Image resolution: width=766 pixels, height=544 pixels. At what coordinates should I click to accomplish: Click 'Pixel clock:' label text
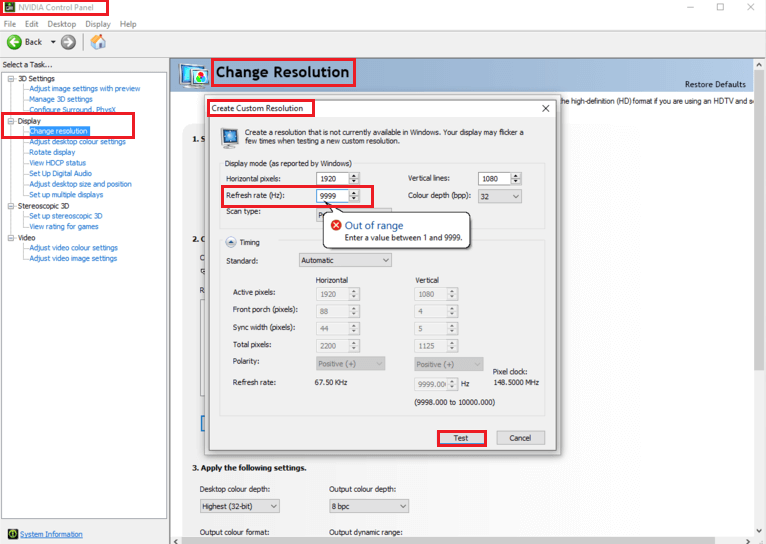pyautogui.click(x=510, y=372)
